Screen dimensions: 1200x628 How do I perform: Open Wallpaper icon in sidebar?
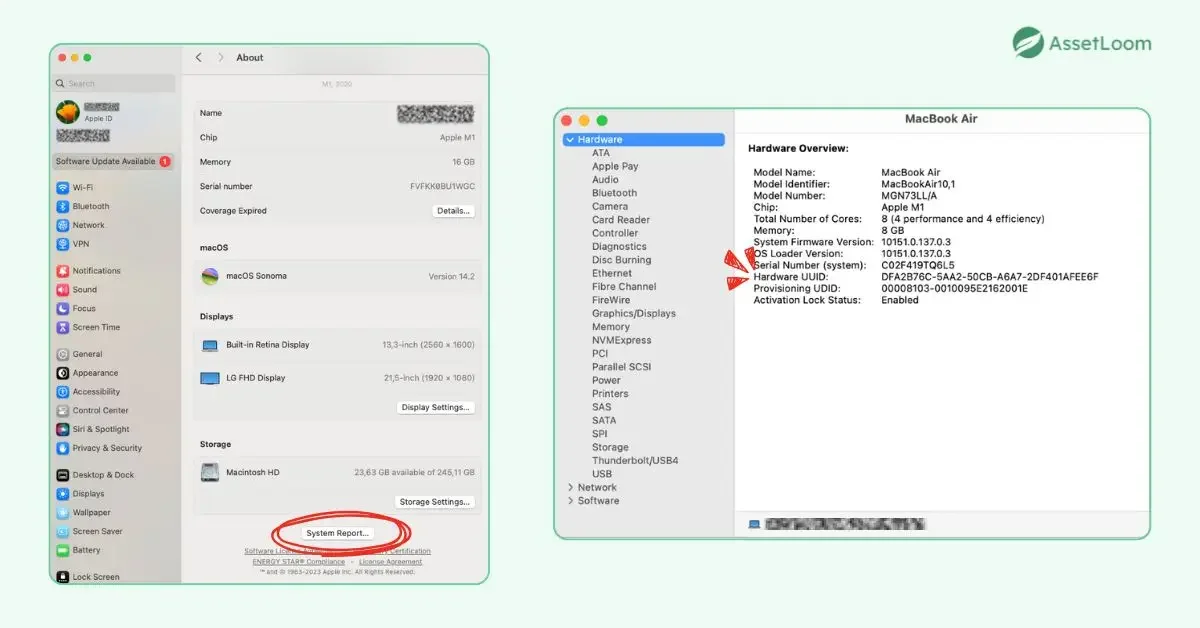[x=63, y=512]
